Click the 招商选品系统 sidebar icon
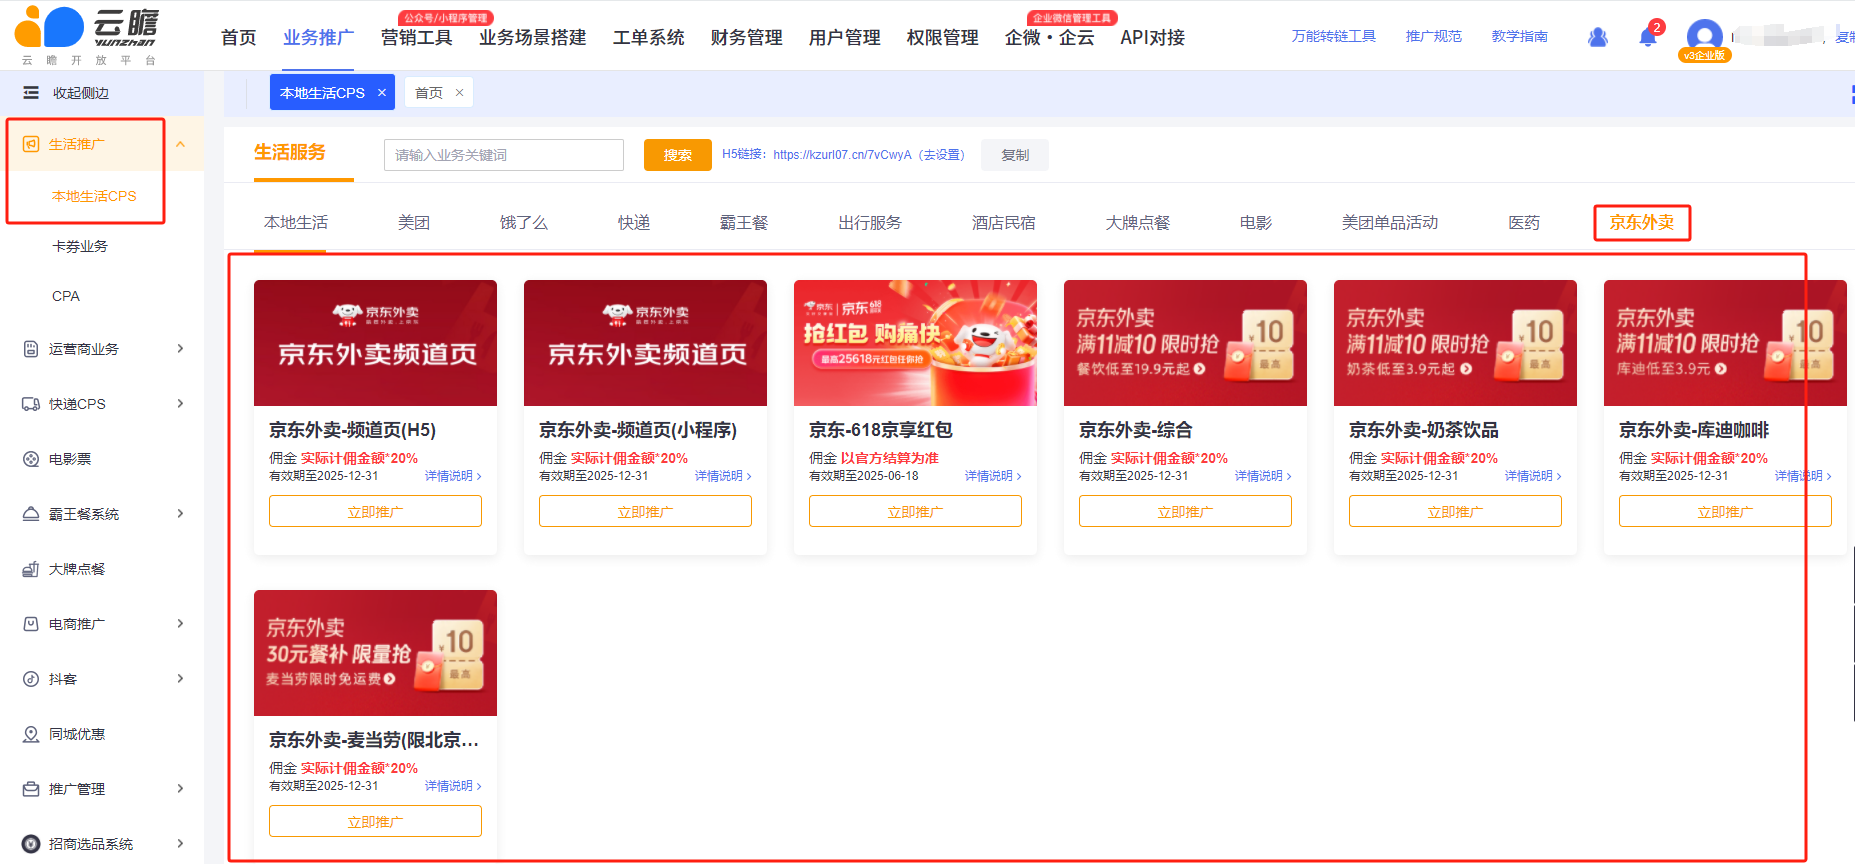 [x=31, y=844]
